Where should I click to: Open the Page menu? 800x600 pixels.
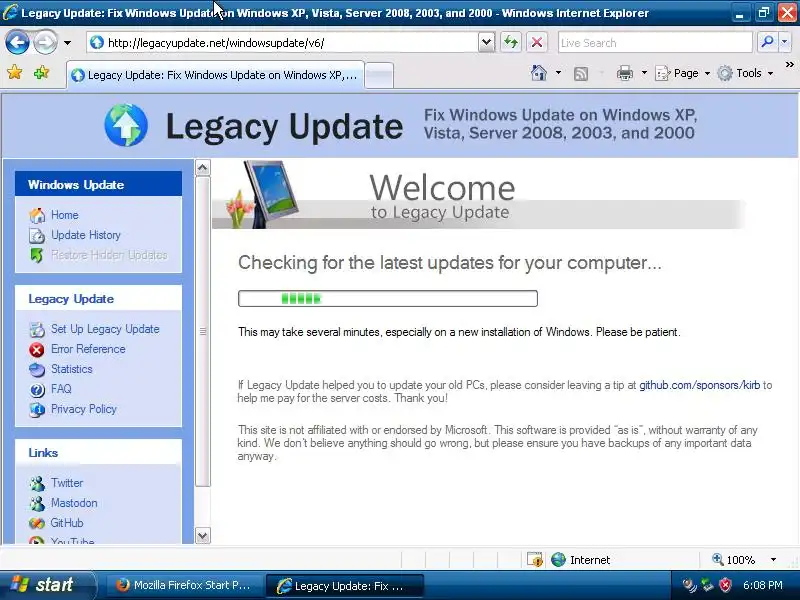[x=682, y=73]
